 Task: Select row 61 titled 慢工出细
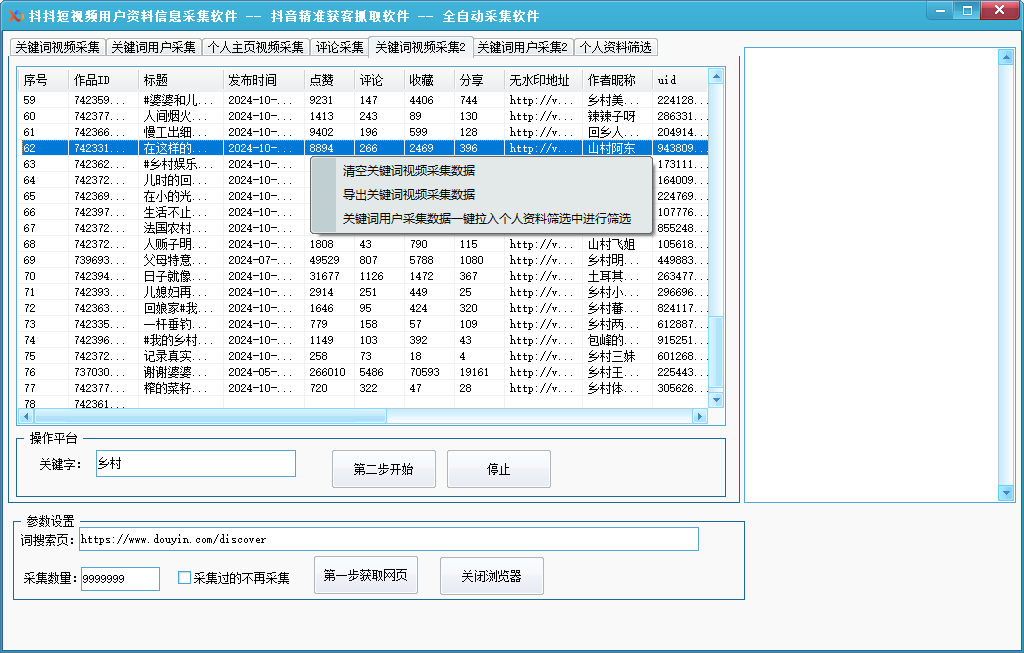(x=364, y=132)
